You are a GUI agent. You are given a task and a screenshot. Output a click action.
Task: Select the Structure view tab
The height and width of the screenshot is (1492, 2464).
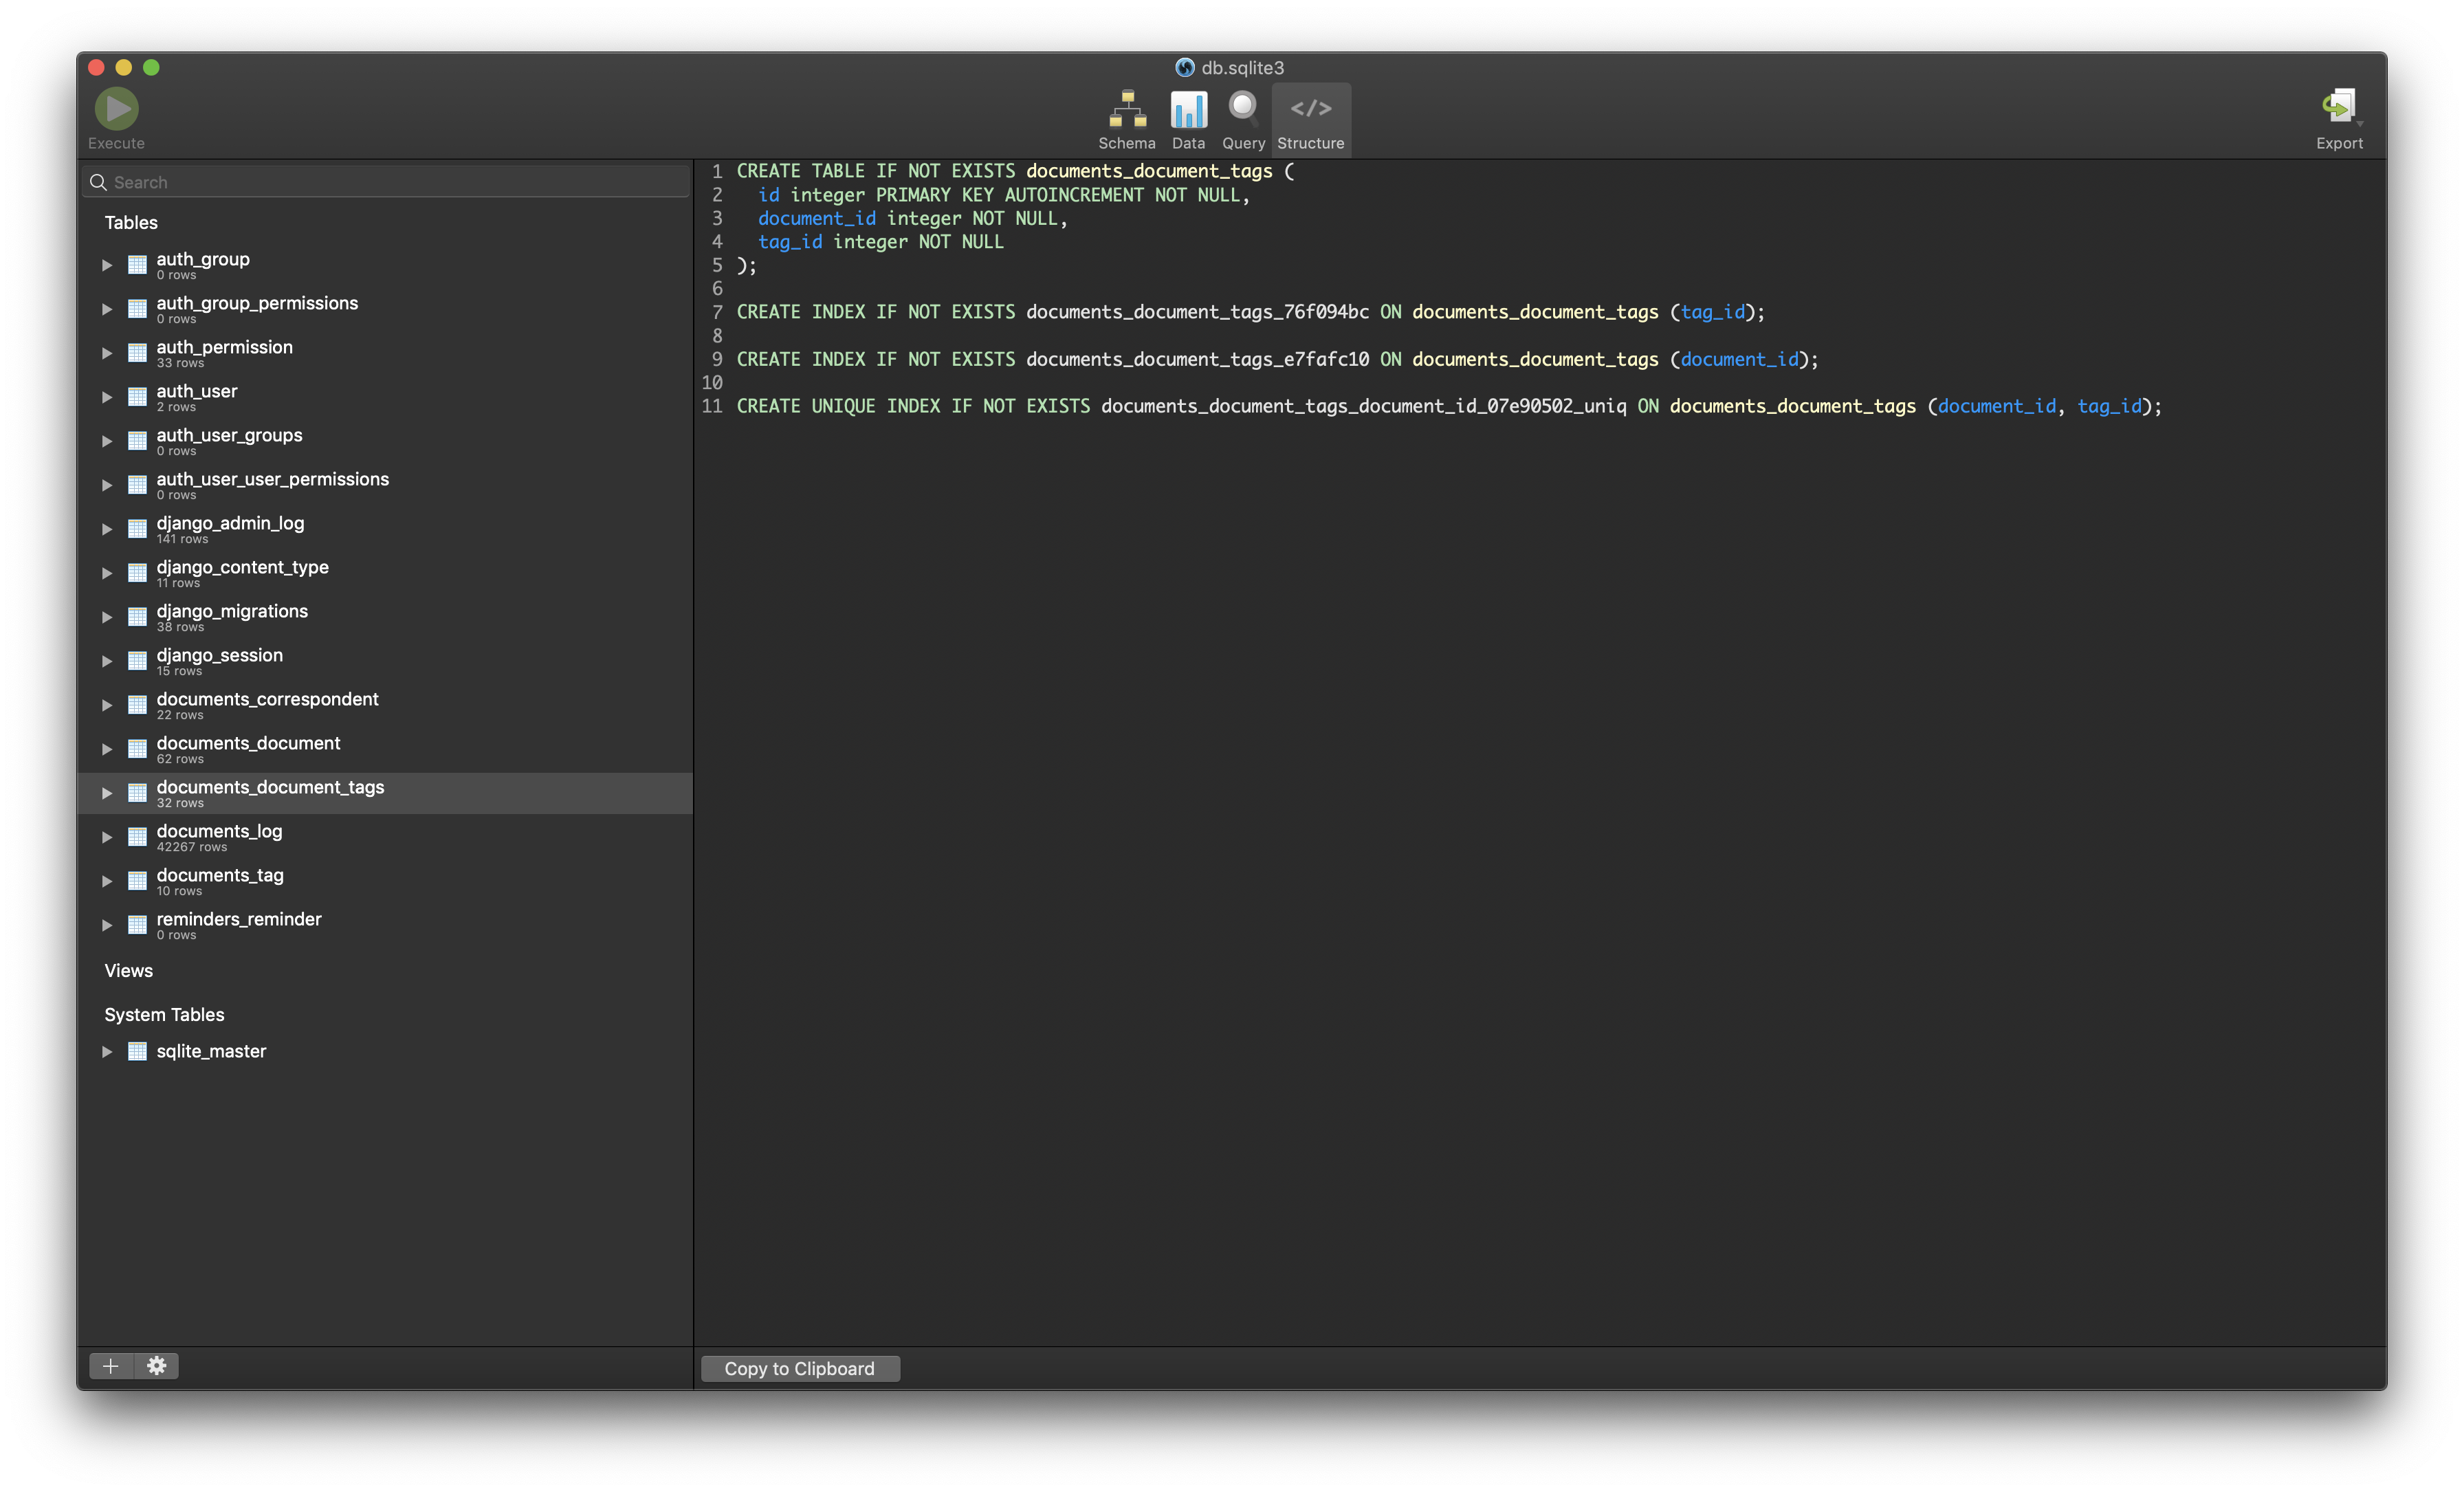coord(1310,120)
